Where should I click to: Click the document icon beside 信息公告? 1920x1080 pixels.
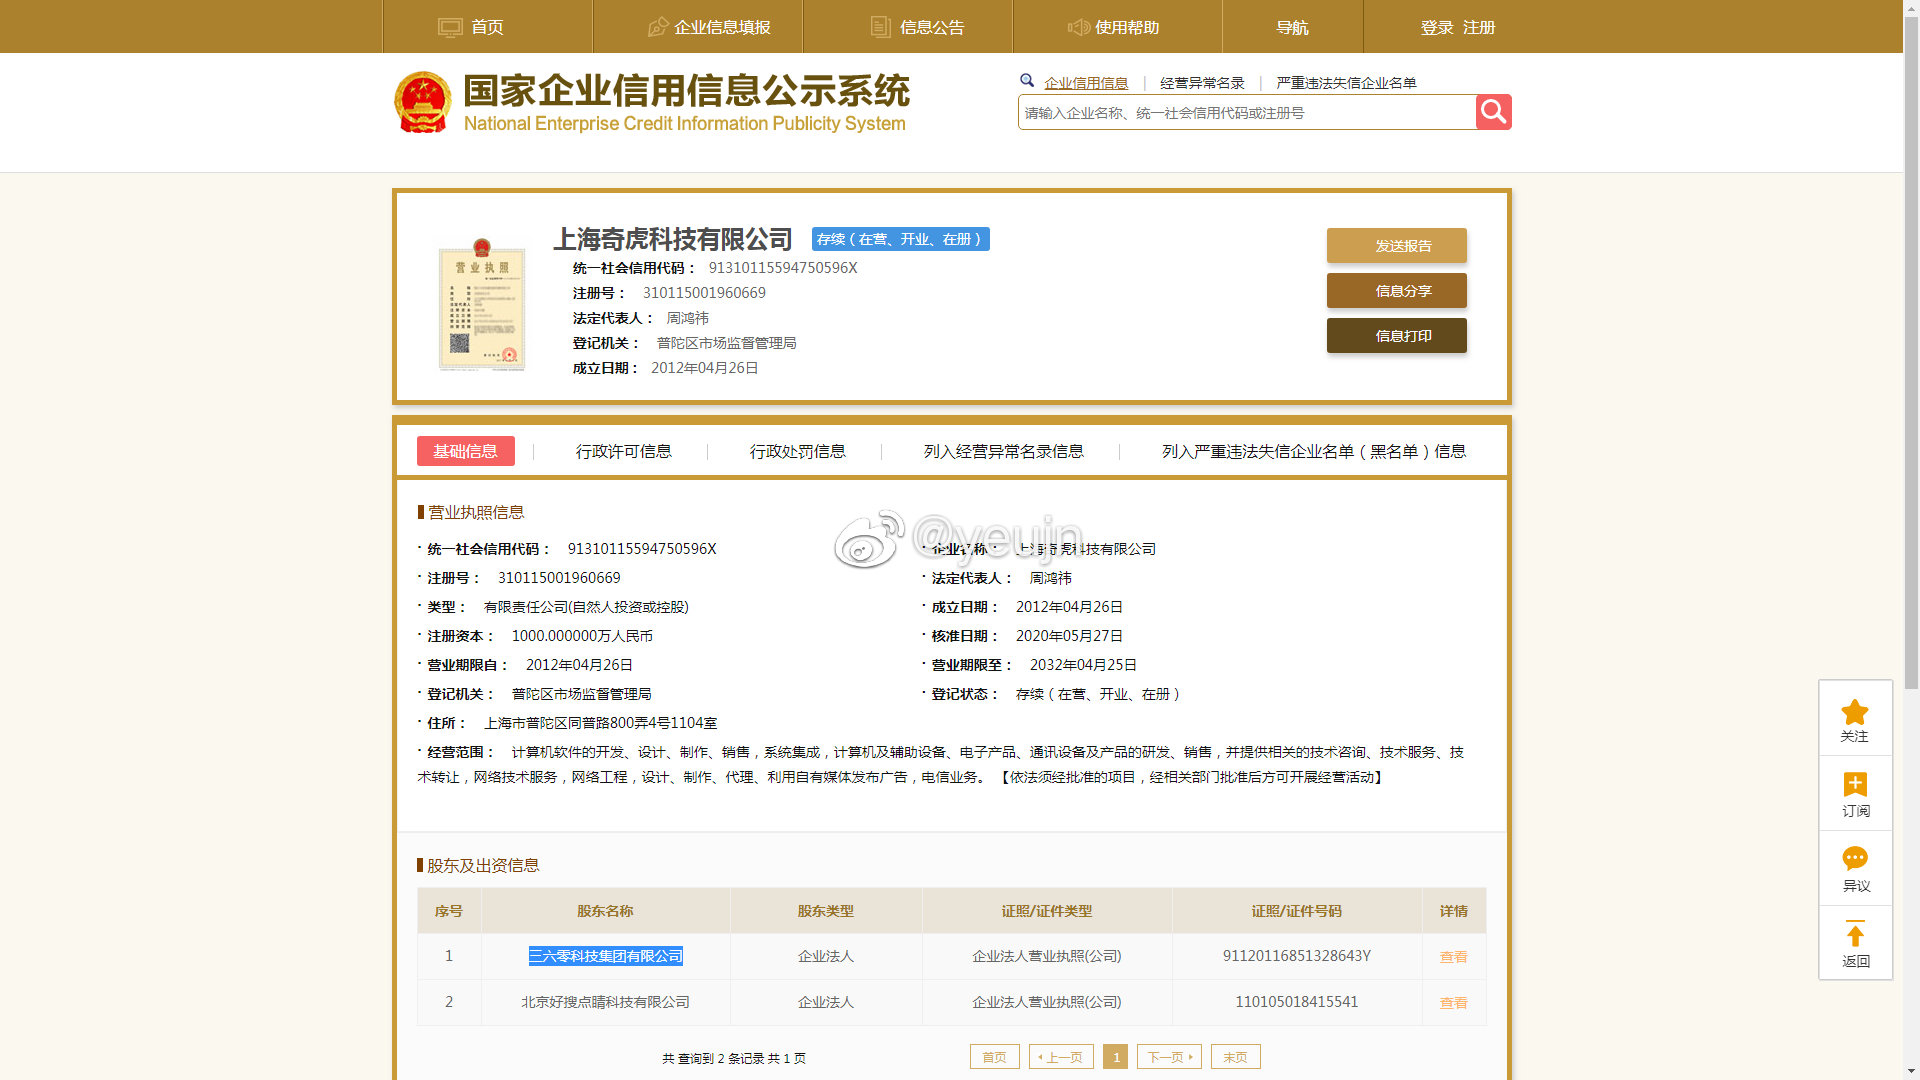(880, 27)
